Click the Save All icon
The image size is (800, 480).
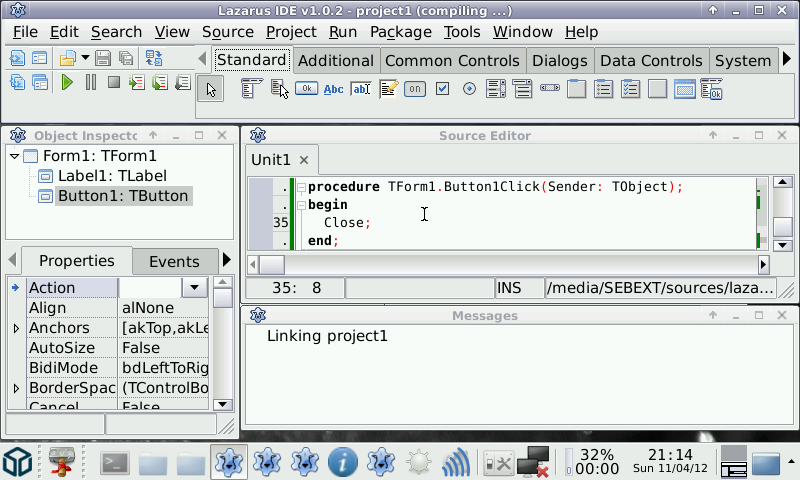[x=126, y=58]
